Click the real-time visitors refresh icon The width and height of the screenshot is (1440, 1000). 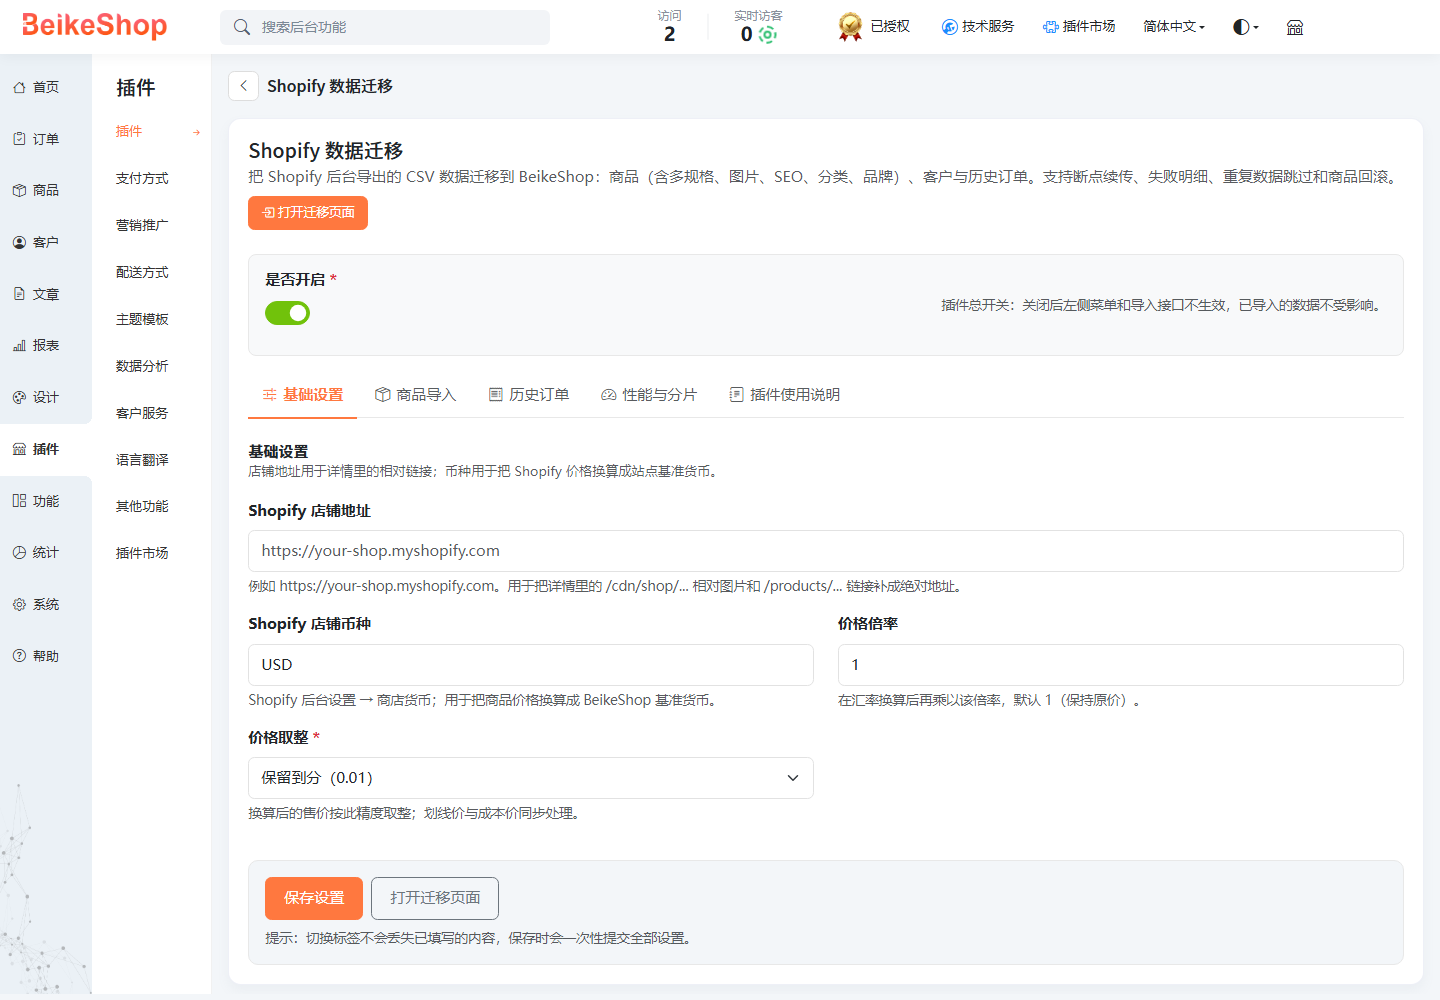point(768,35)
